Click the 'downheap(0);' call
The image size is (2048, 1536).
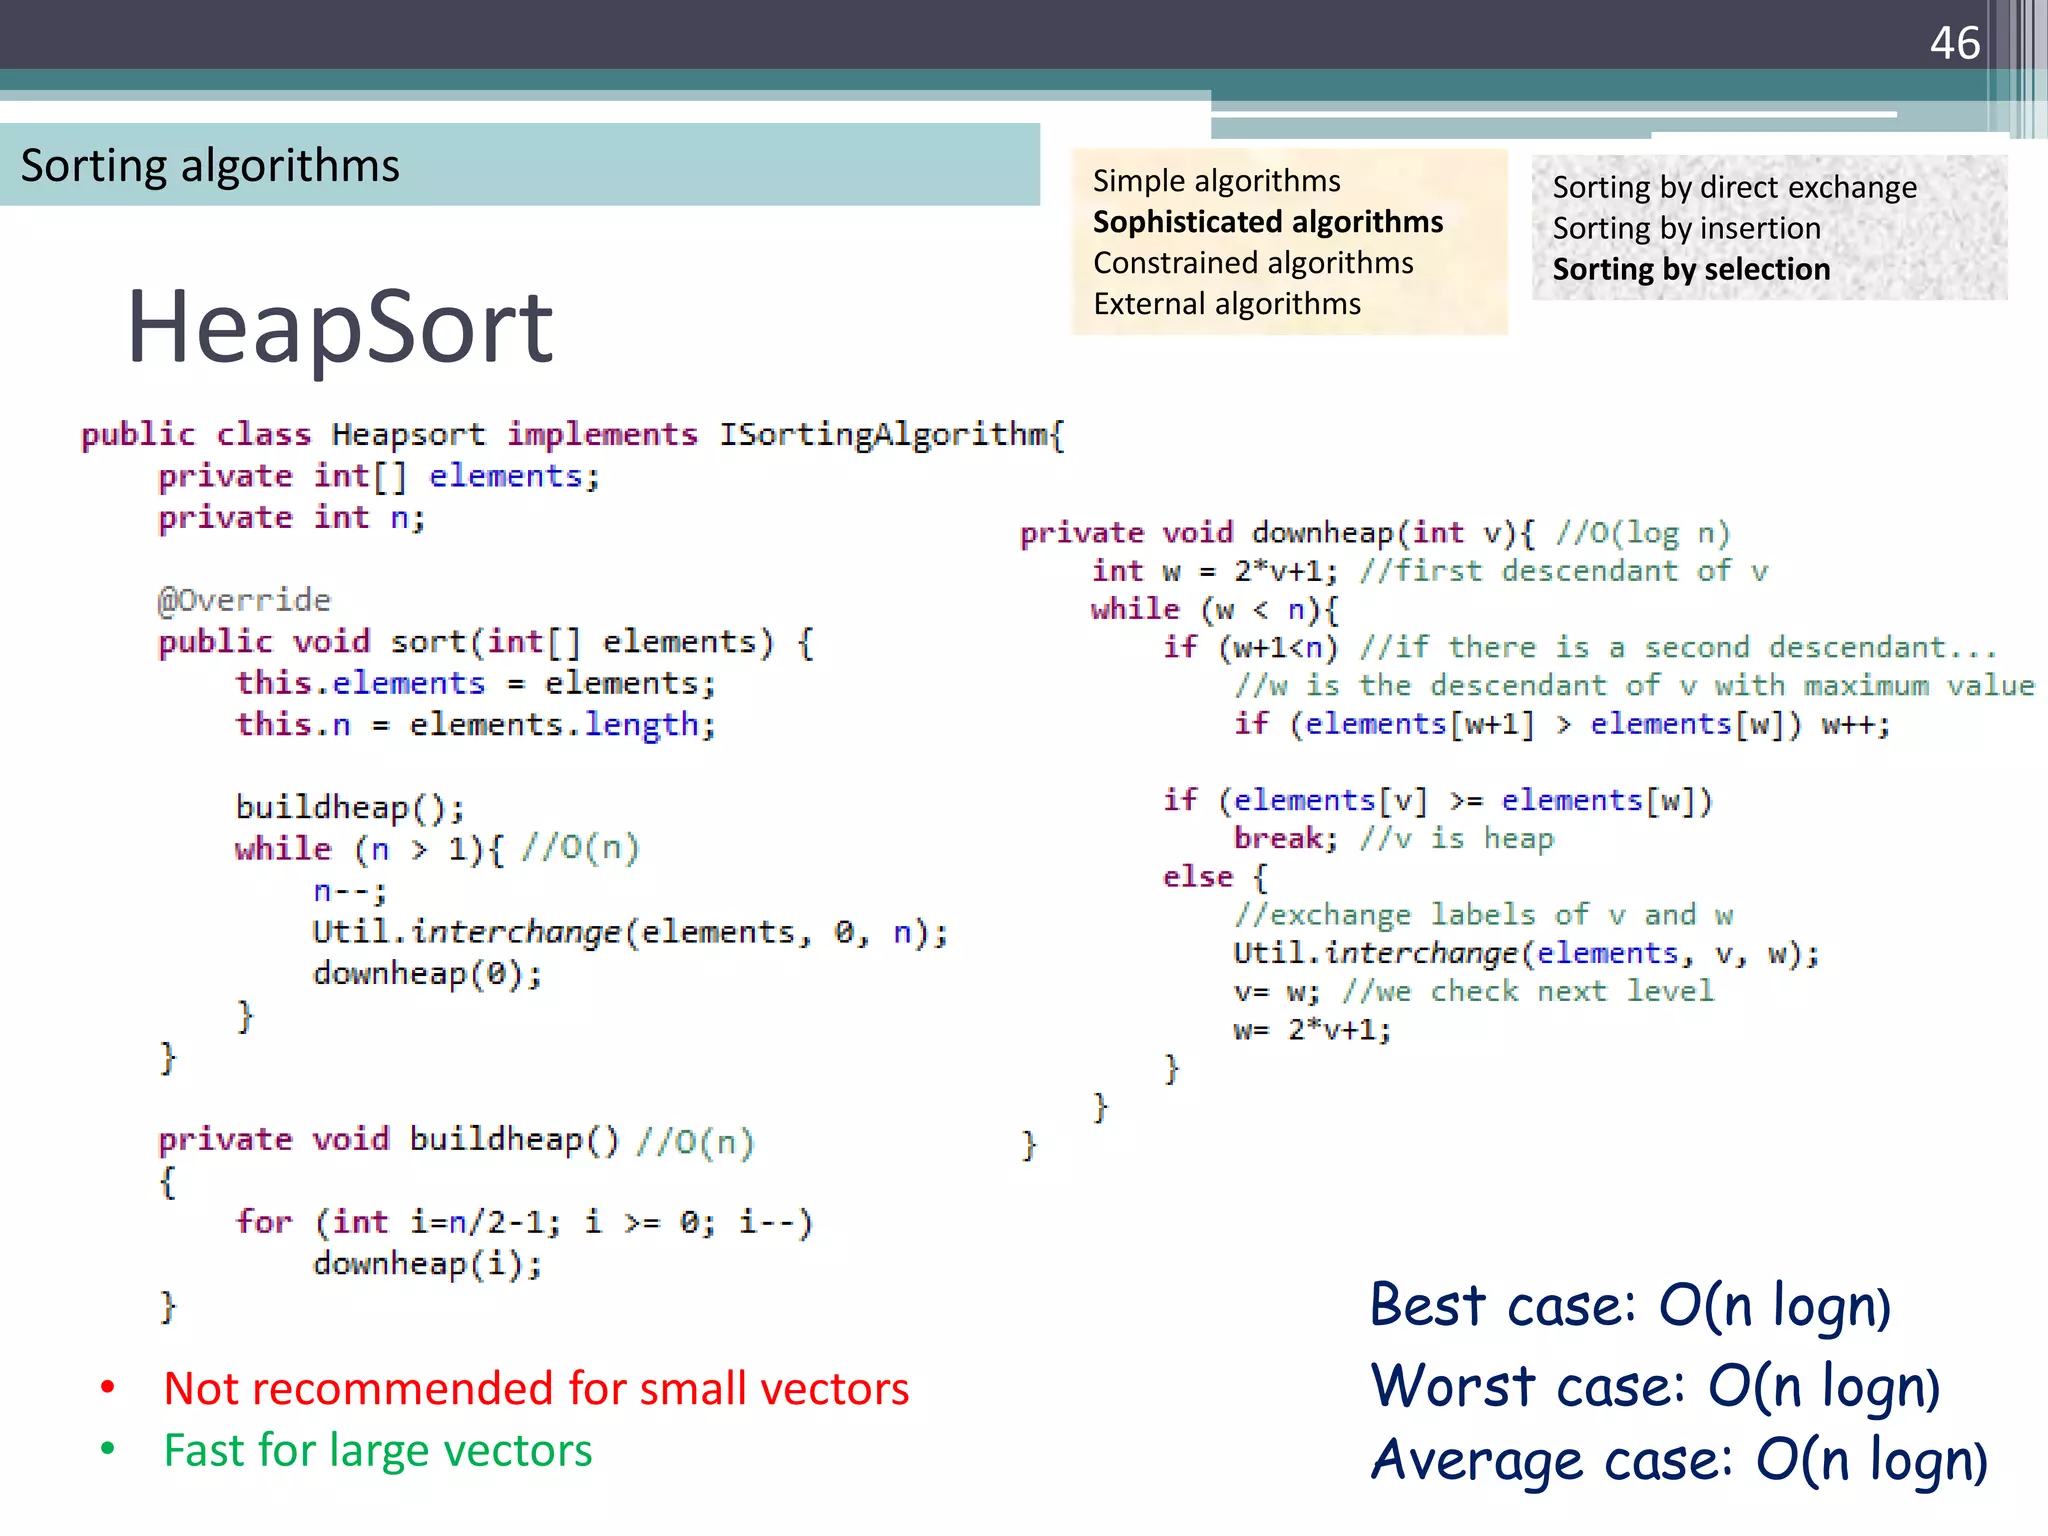428,974
